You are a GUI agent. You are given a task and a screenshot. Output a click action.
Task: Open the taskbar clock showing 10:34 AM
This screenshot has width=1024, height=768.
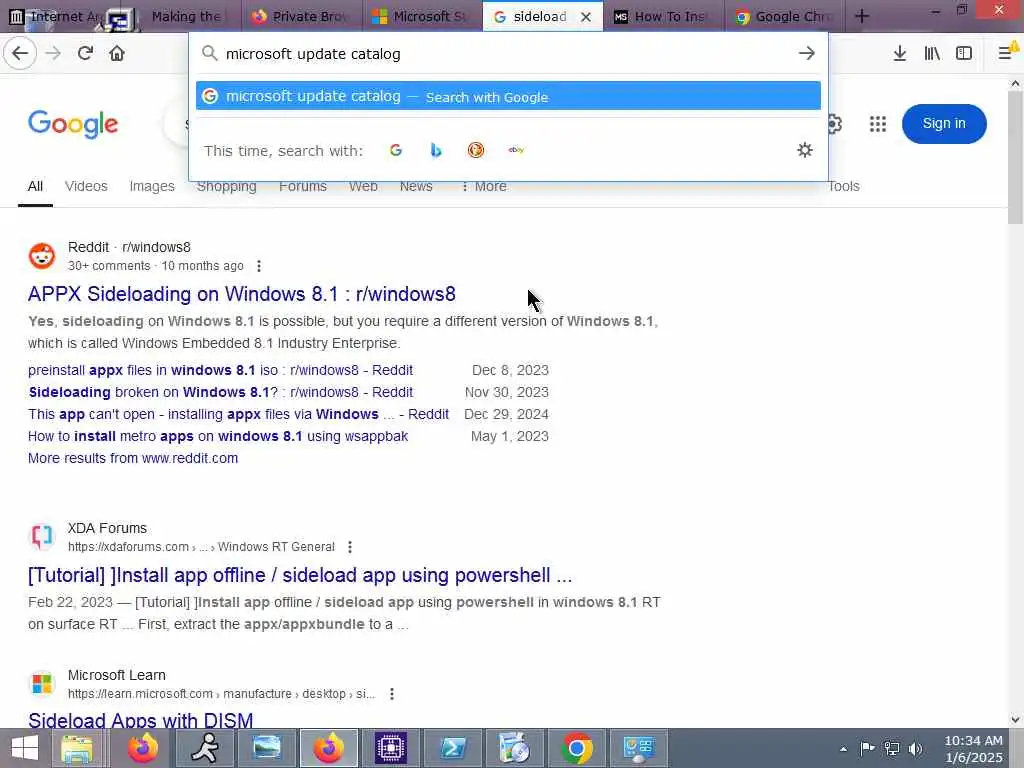(x=973, y=749)
